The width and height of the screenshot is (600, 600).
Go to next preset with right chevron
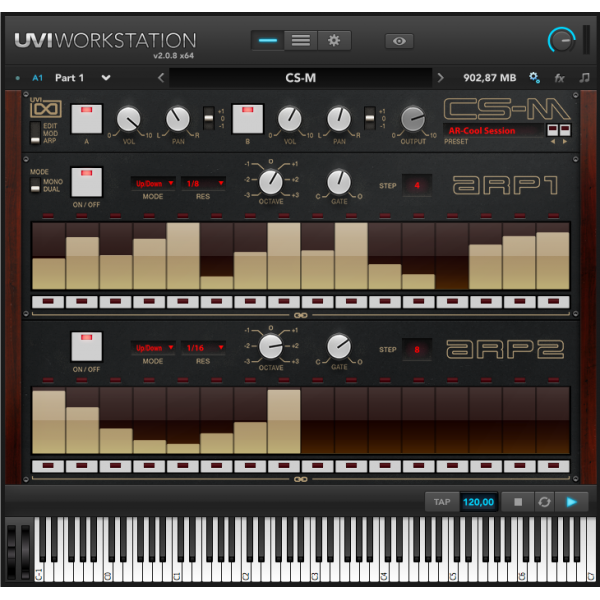[x=440, y=78]
